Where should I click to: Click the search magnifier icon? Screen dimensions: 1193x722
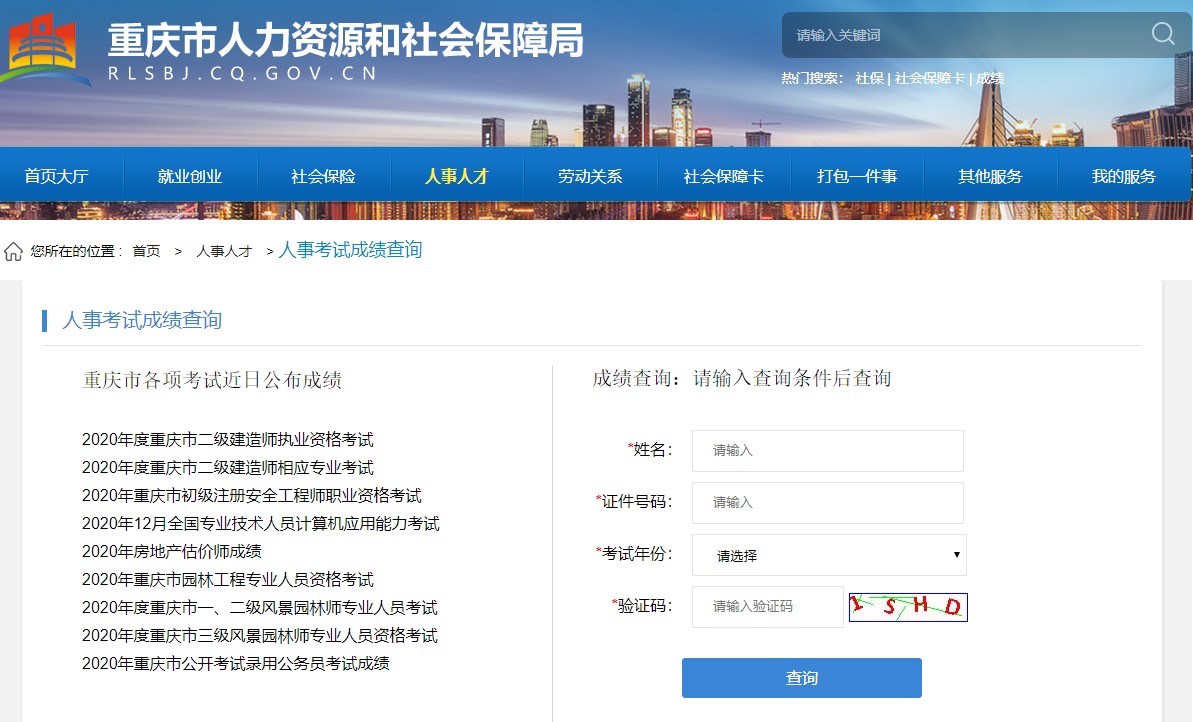tap(1161, 34)
